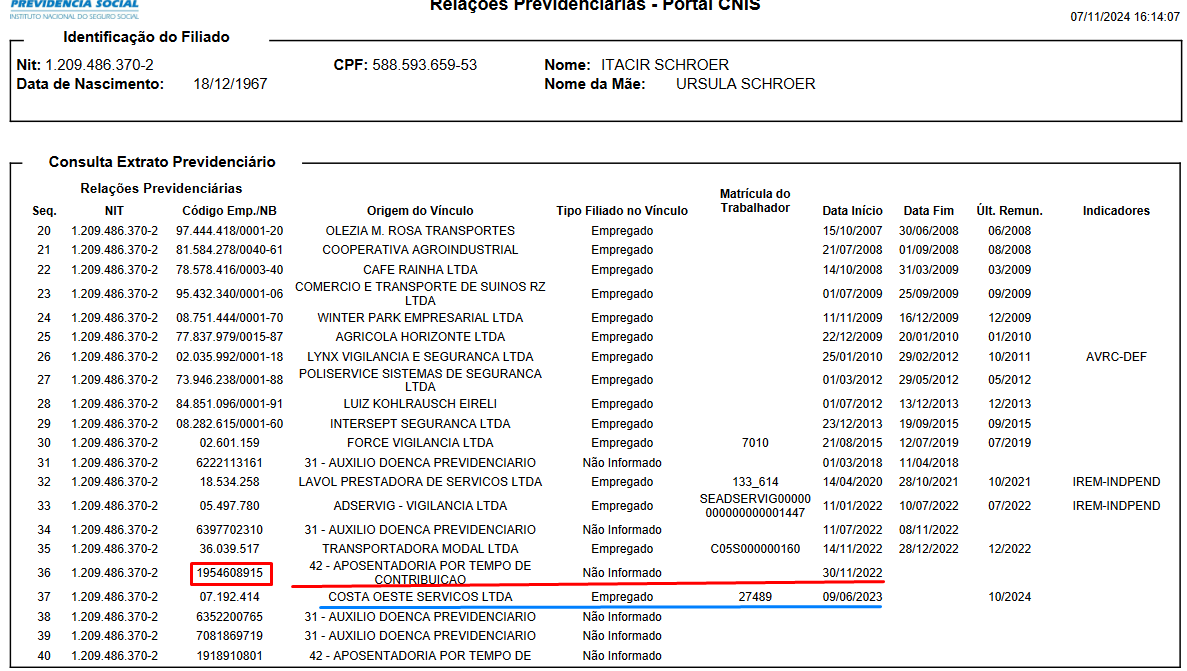Select COSTA OESTE SERVICOS LTDA
This screenshot has width=1187, height=671.
(420, 597)
